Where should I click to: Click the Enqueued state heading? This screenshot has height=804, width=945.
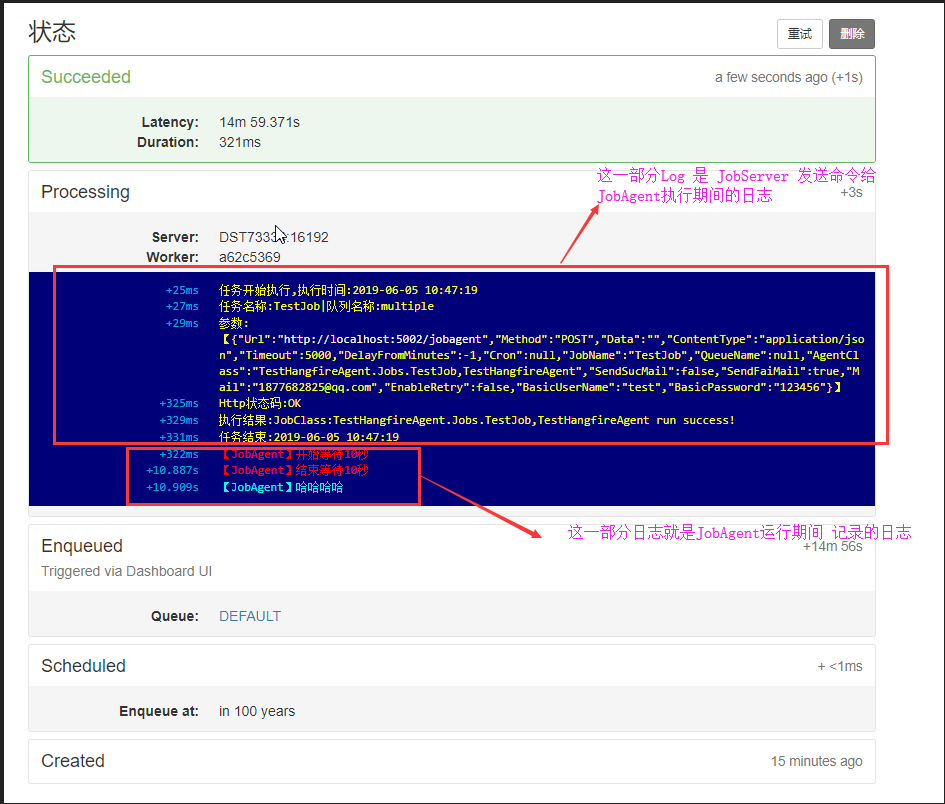(x=82, y=546)
